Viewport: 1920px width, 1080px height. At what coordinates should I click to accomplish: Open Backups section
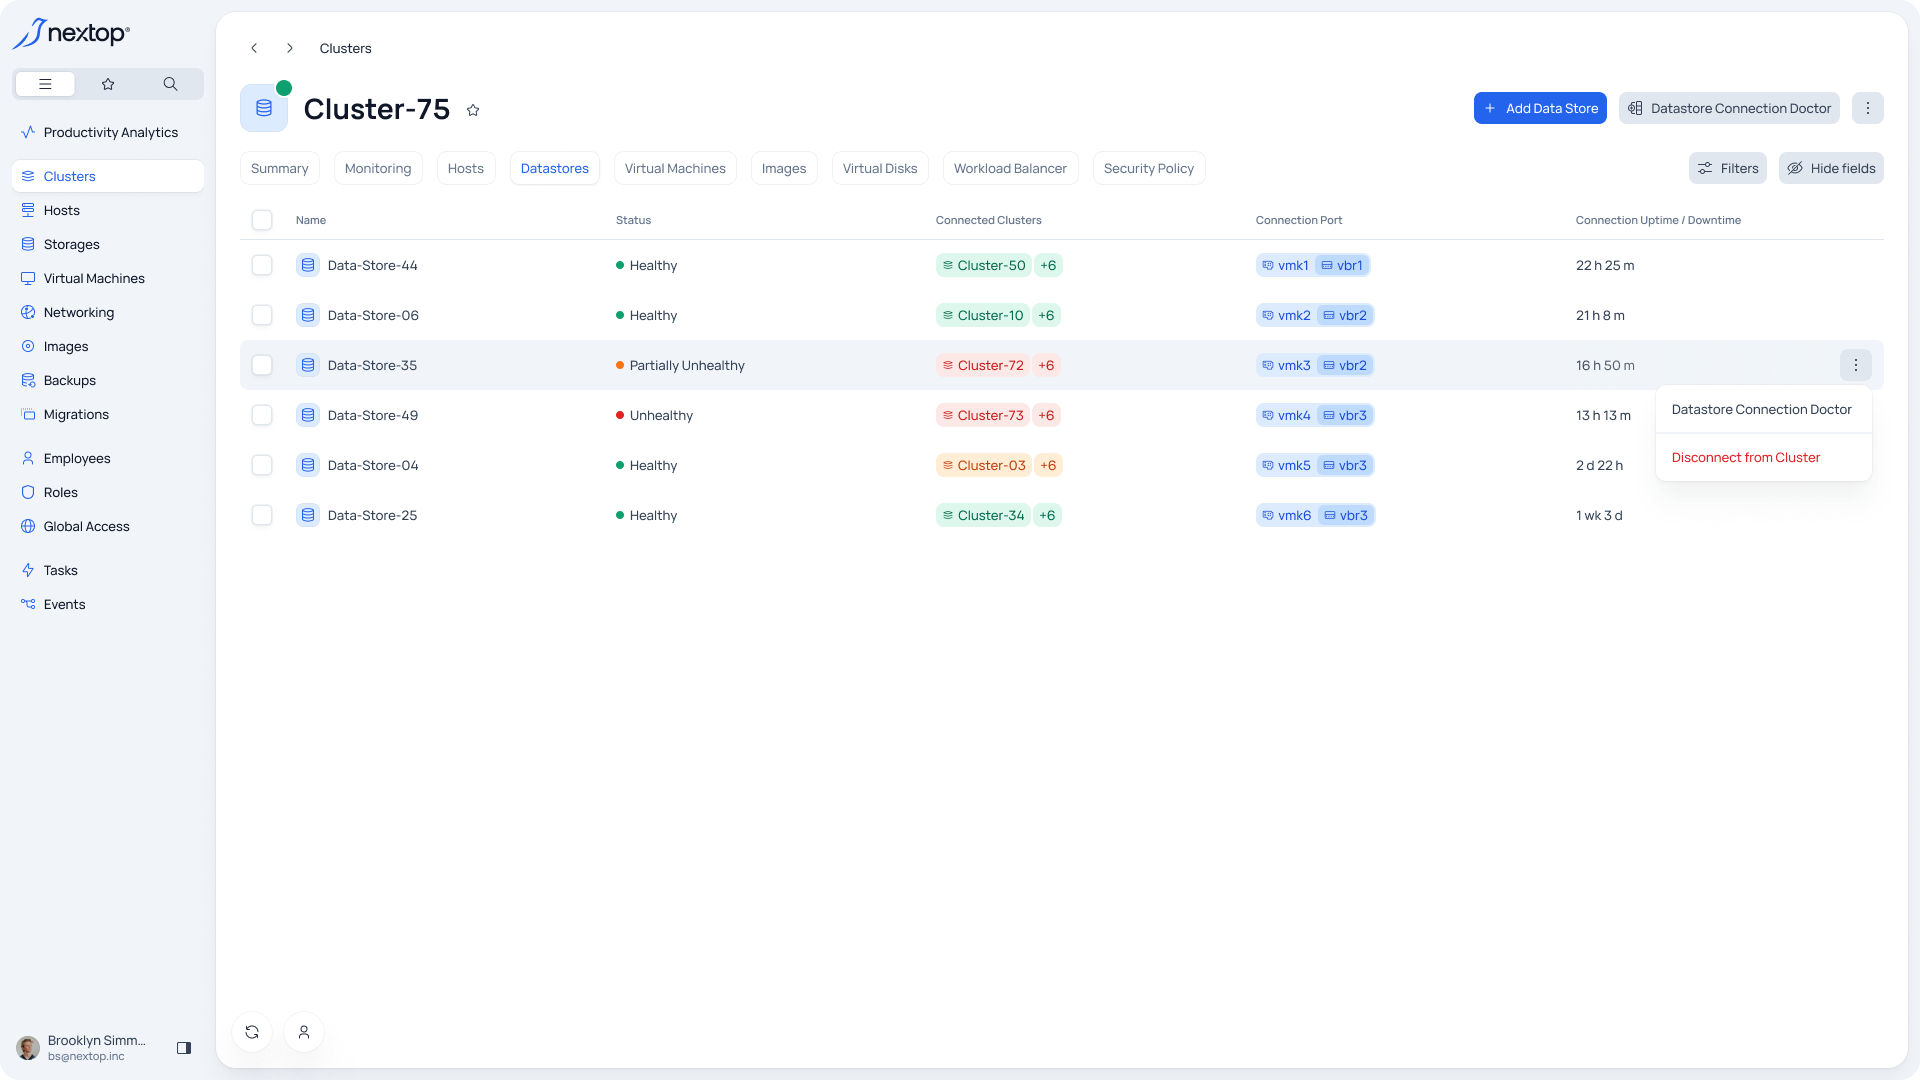click(108, 380)
